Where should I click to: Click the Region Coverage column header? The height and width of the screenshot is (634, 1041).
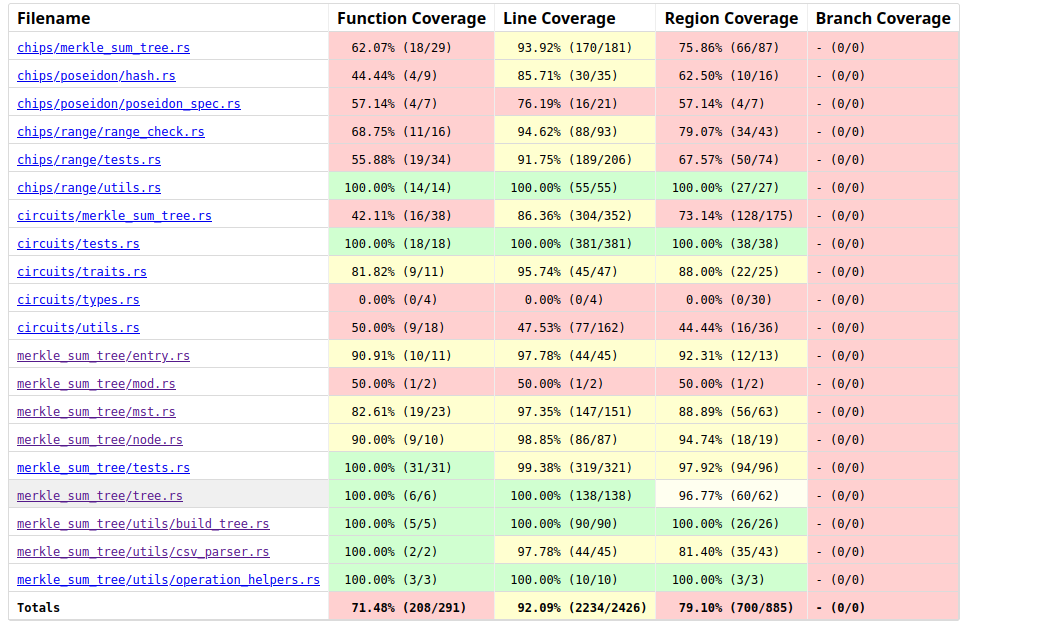click(x=731, y=19)
